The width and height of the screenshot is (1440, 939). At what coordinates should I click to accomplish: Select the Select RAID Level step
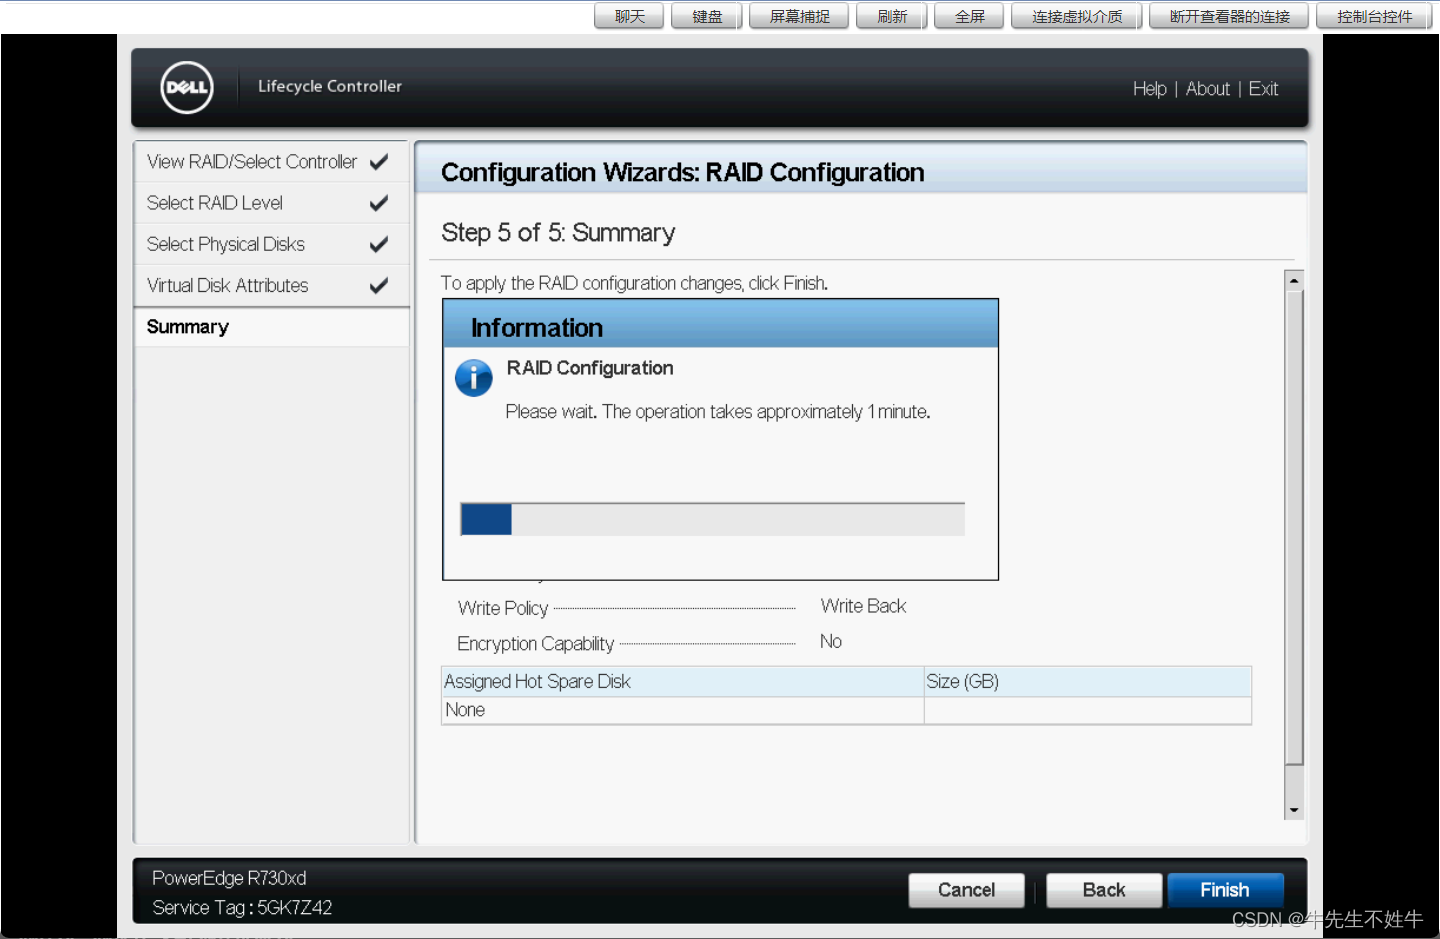click(x=271, y=203)
